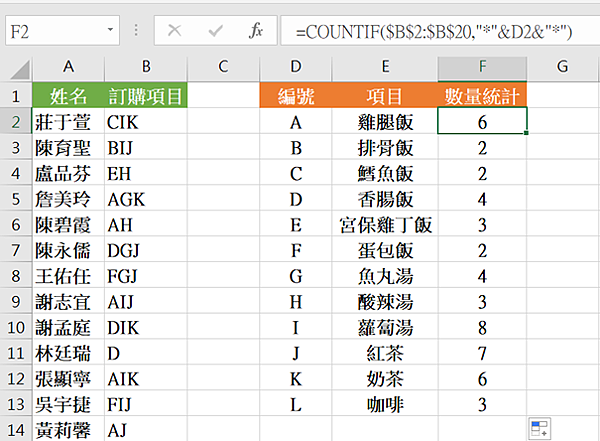Image resolution: width=600 pixels, height=441 pixels.
Task: Click the green 姓名 header cell
Action: [68, 96]
